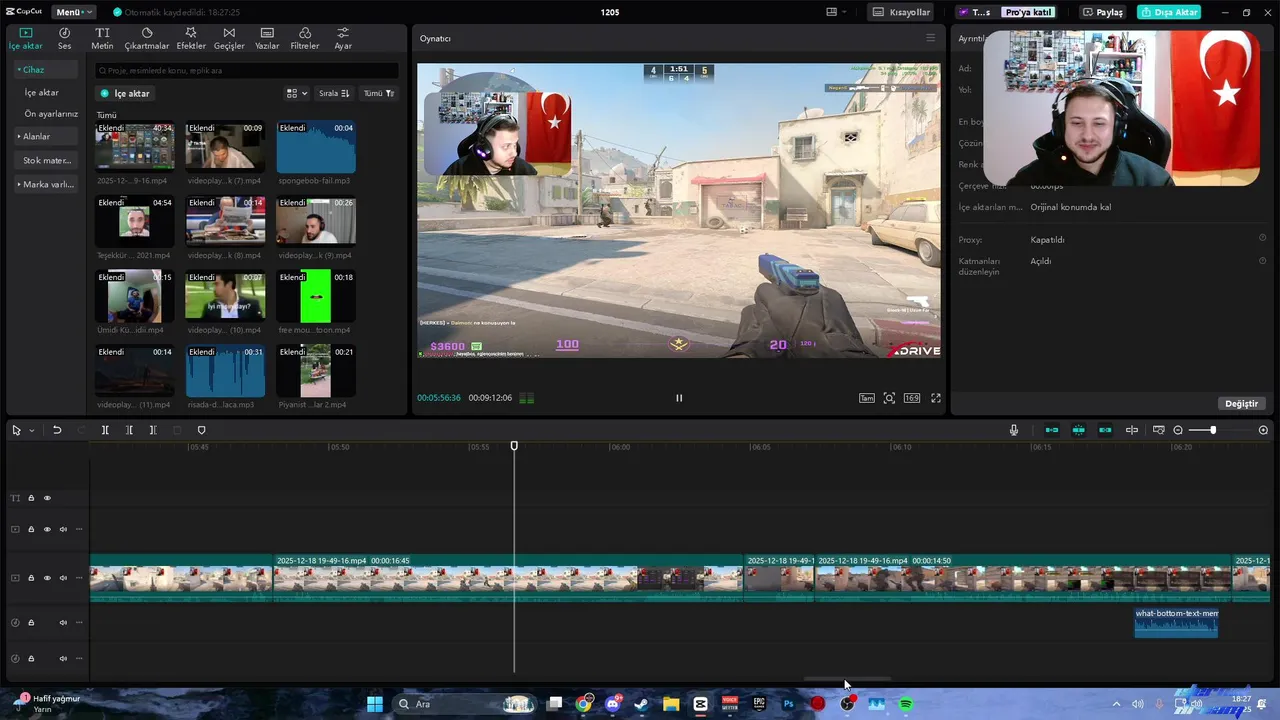Split the clip at the playhead
1280x720 pixels.
(x=105, y=430)
